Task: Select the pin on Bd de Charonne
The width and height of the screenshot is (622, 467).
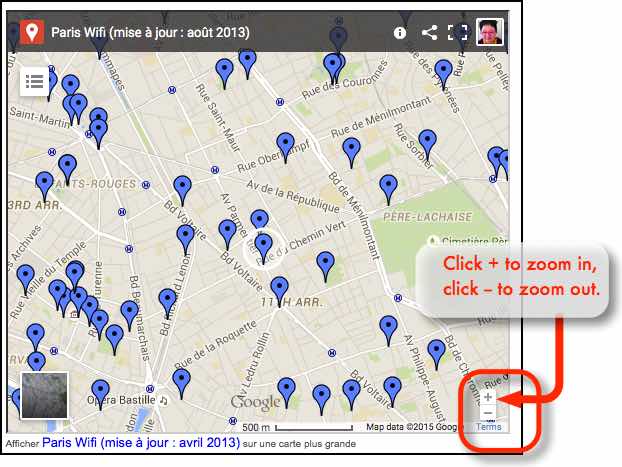Action: point(437,355)
